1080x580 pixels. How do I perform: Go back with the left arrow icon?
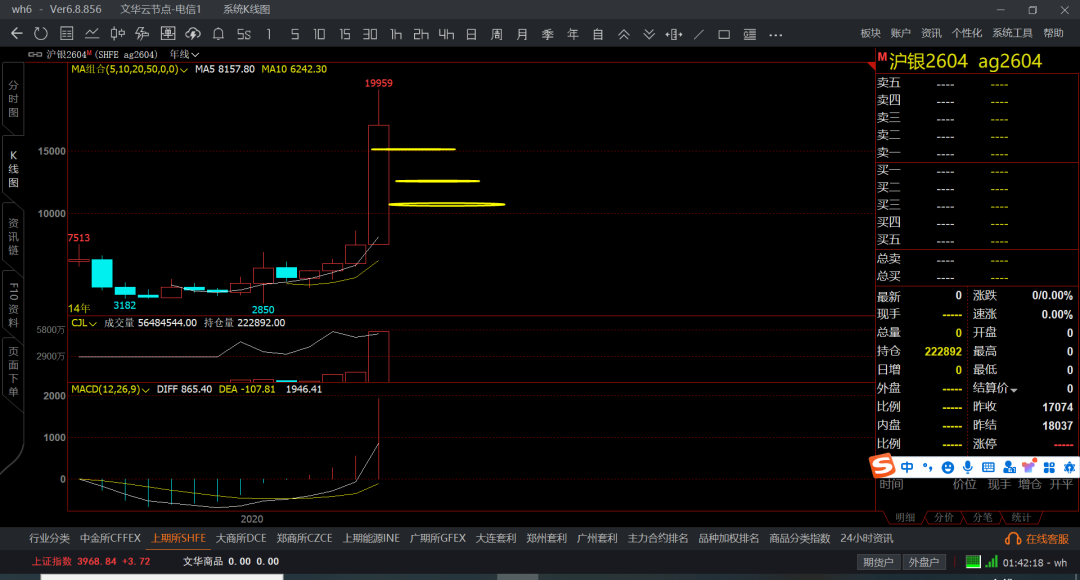click(x=17, y=34)
